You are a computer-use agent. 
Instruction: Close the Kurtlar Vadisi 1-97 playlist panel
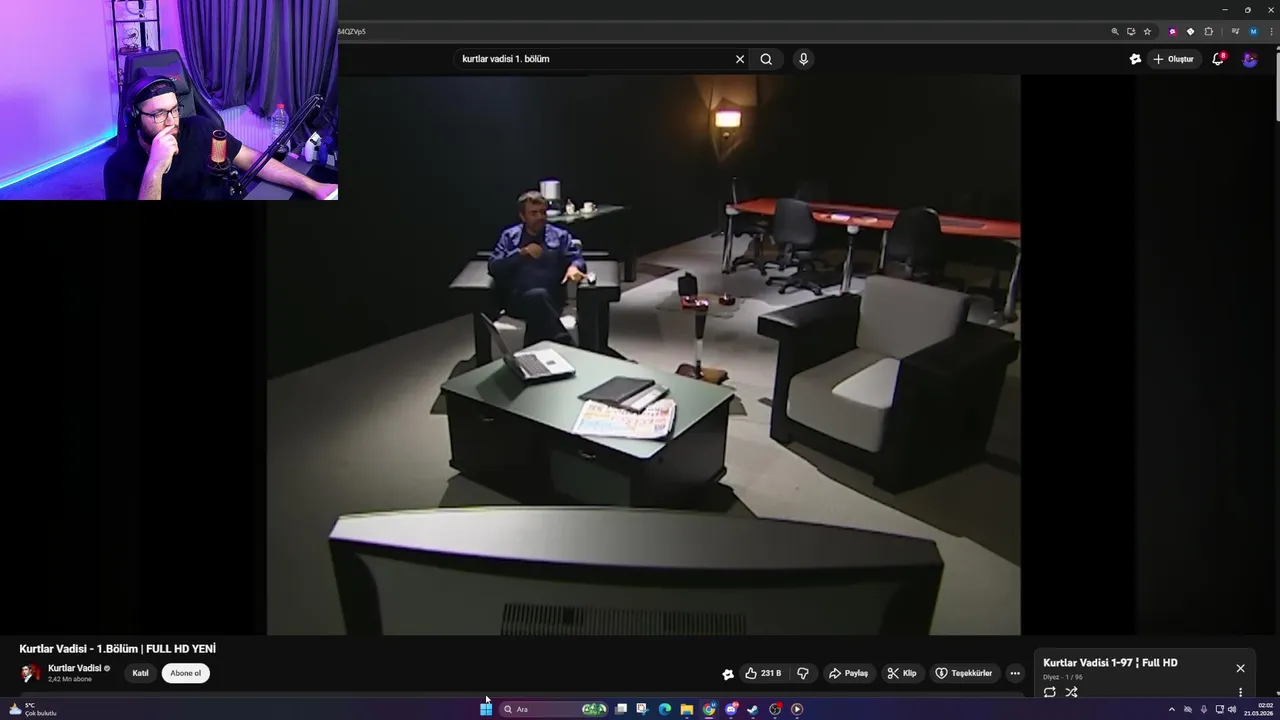tap(1240, 668)
